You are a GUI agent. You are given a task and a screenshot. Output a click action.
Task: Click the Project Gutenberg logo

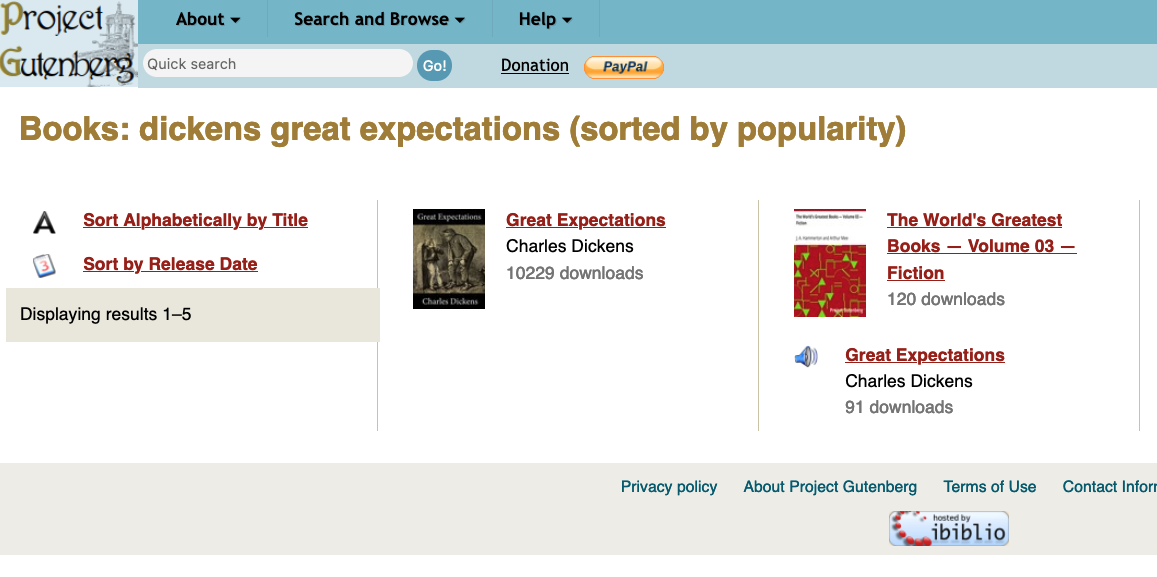(68, 43)
